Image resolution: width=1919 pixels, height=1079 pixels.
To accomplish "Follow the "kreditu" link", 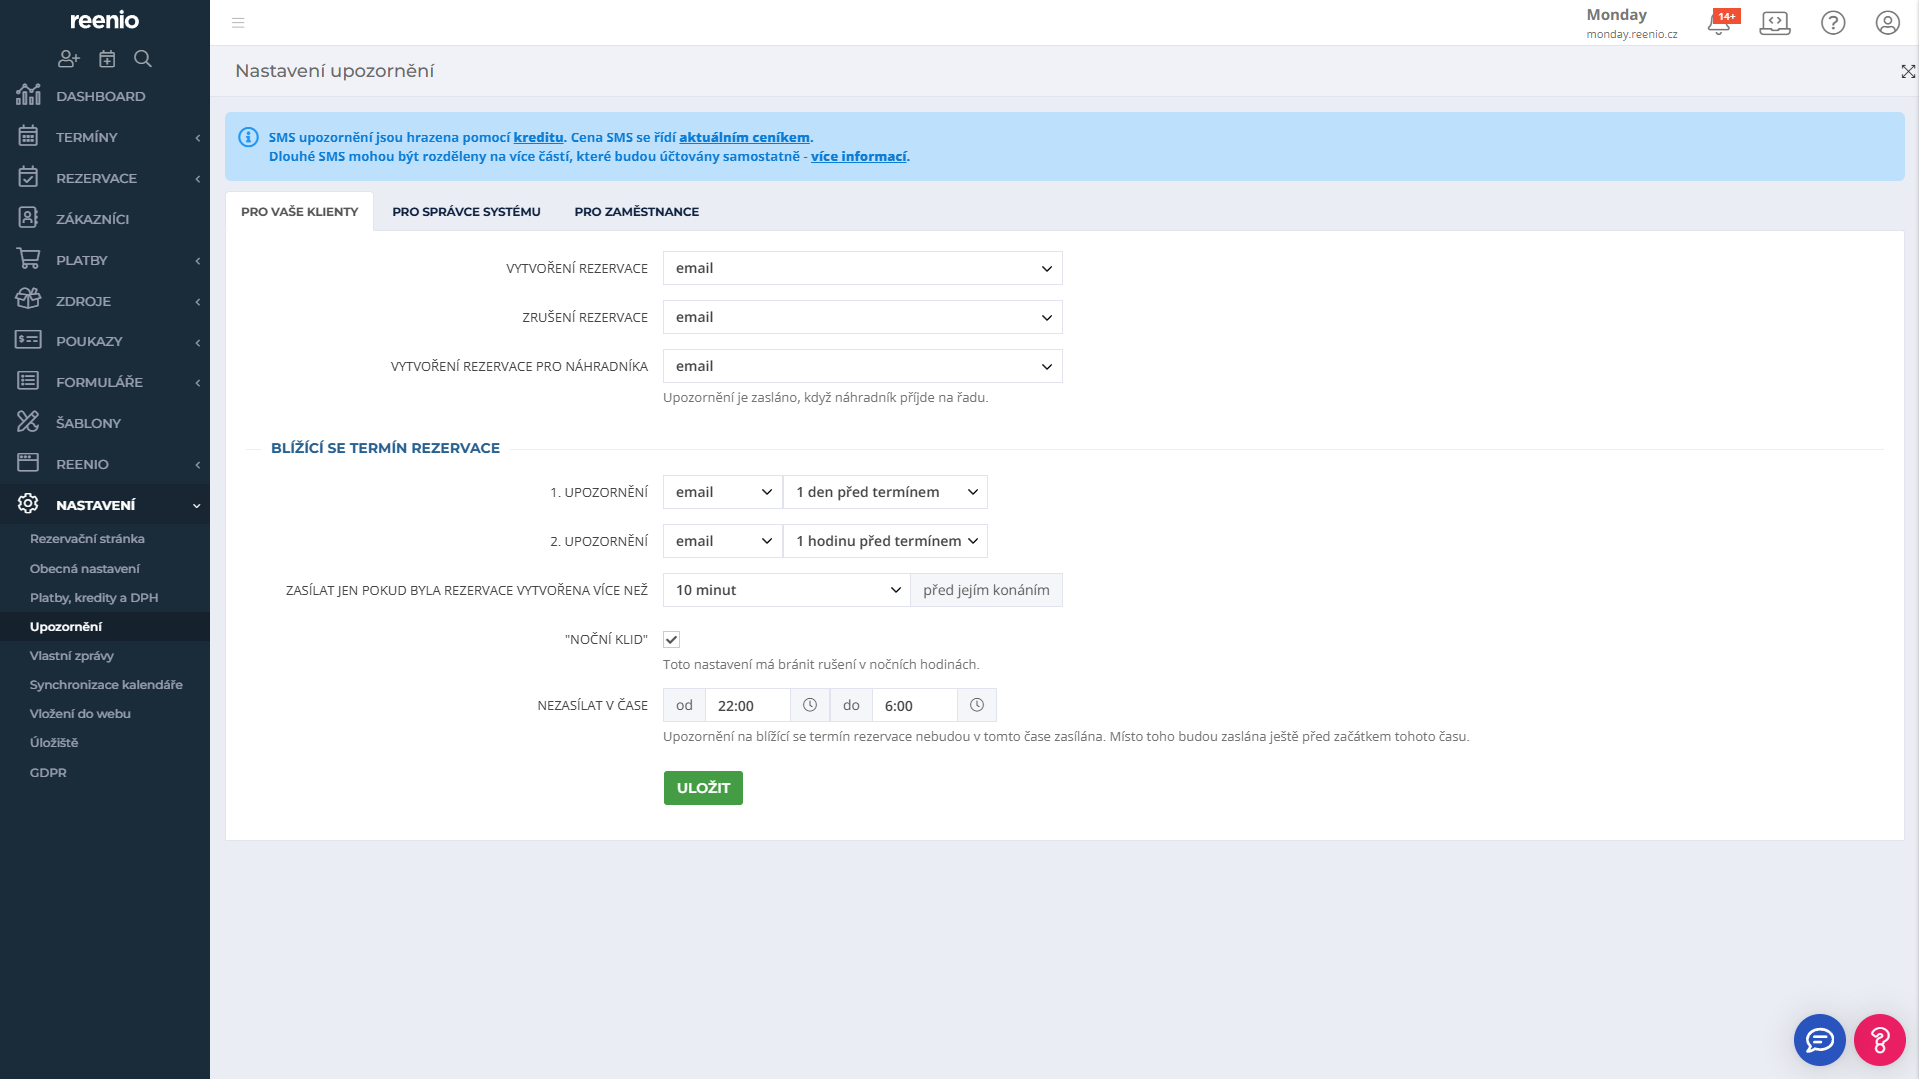I will (x=538, y=137).
